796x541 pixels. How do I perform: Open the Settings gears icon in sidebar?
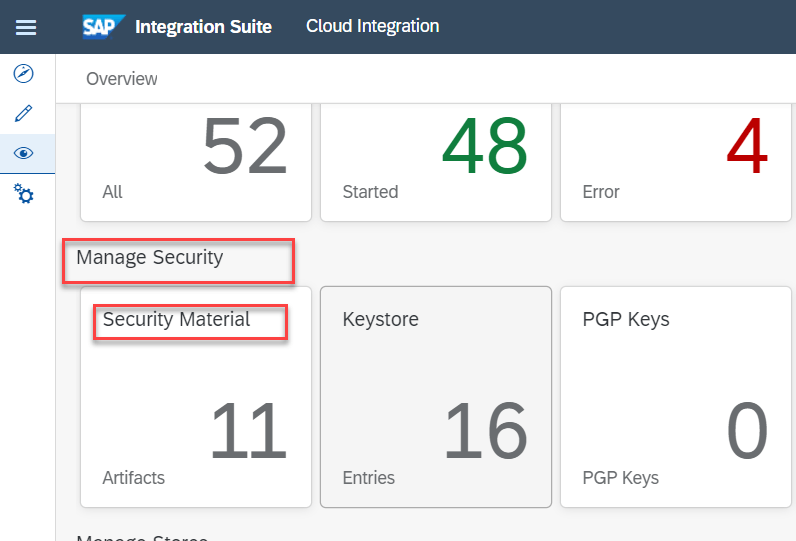[24, 193]
